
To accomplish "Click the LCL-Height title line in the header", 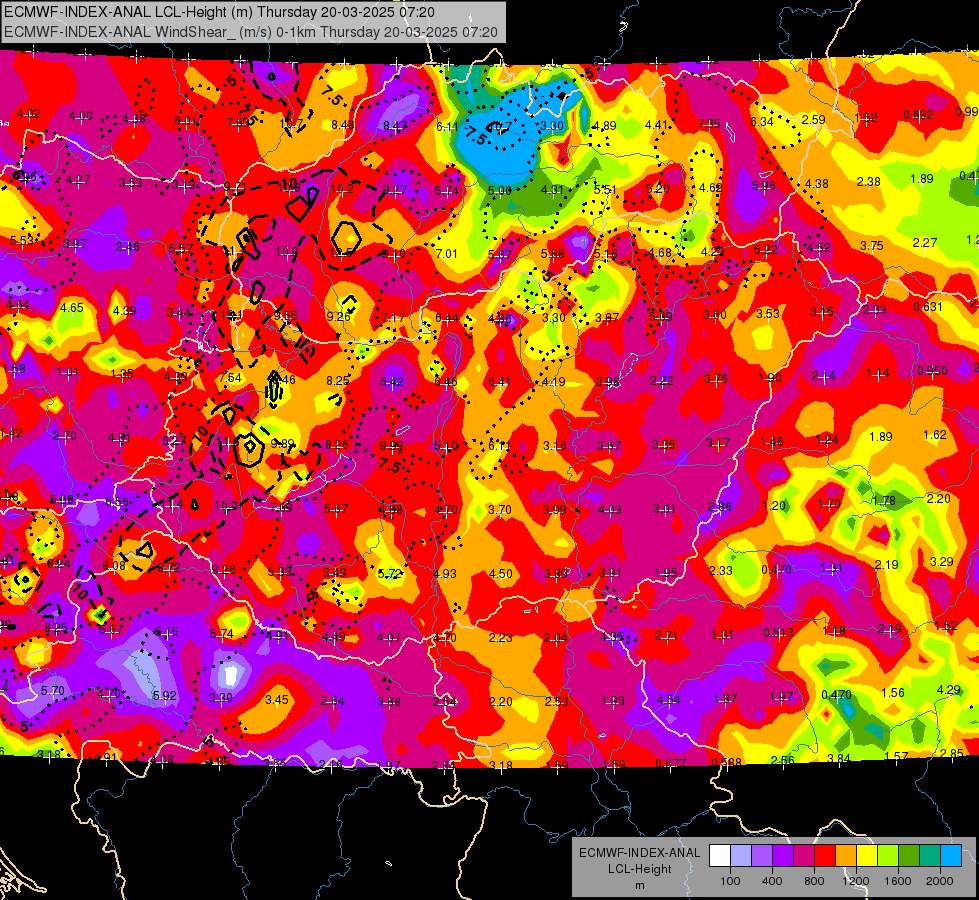I will point(219,12).
